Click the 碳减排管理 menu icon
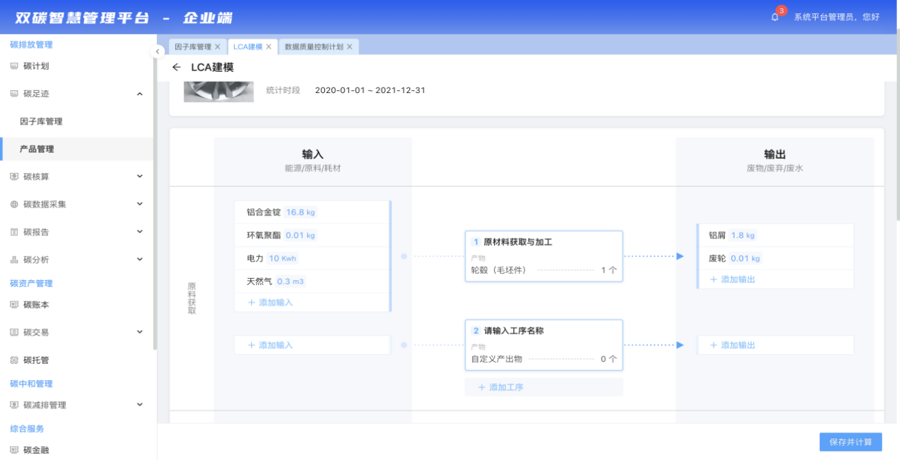 [14, 405]
